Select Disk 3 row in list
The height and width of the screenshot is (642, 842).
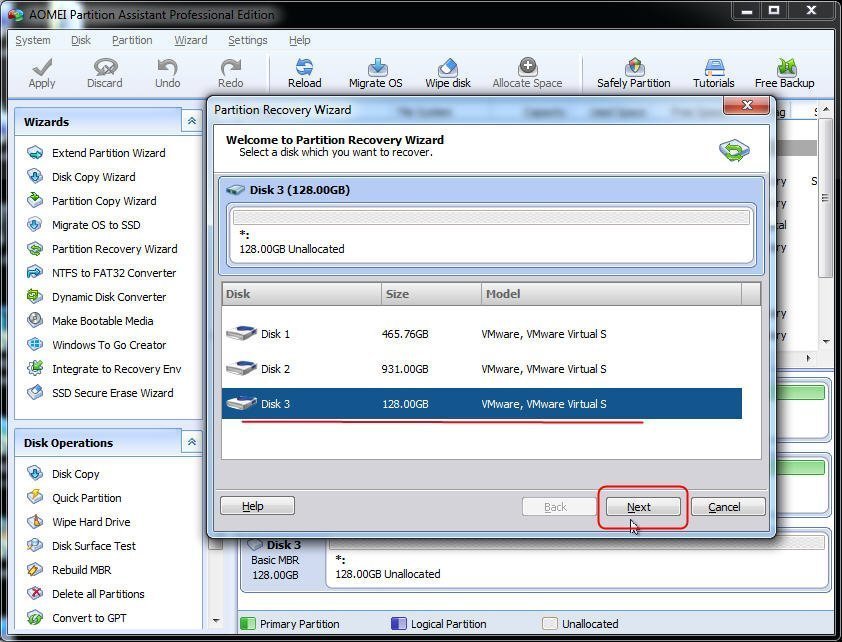pos(482,404)
